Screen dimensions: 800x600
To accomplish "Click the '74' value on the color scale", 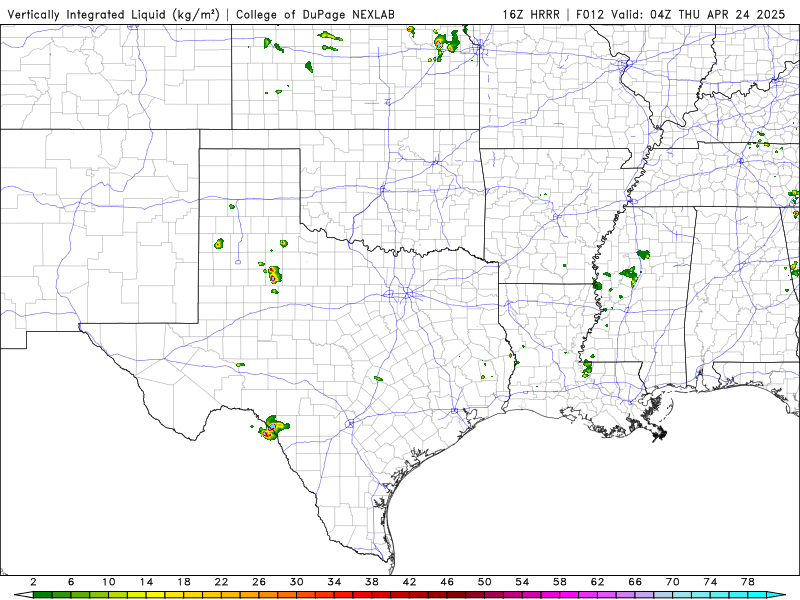I will pyautogui.click(x=710, y=582).
